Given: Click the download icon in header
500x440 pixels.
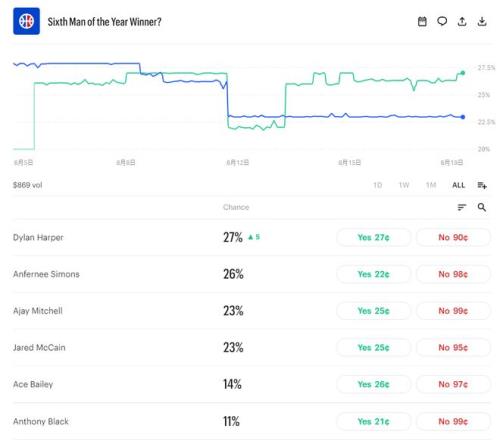Looking at the screenshot, I should [x=482, y=22].
